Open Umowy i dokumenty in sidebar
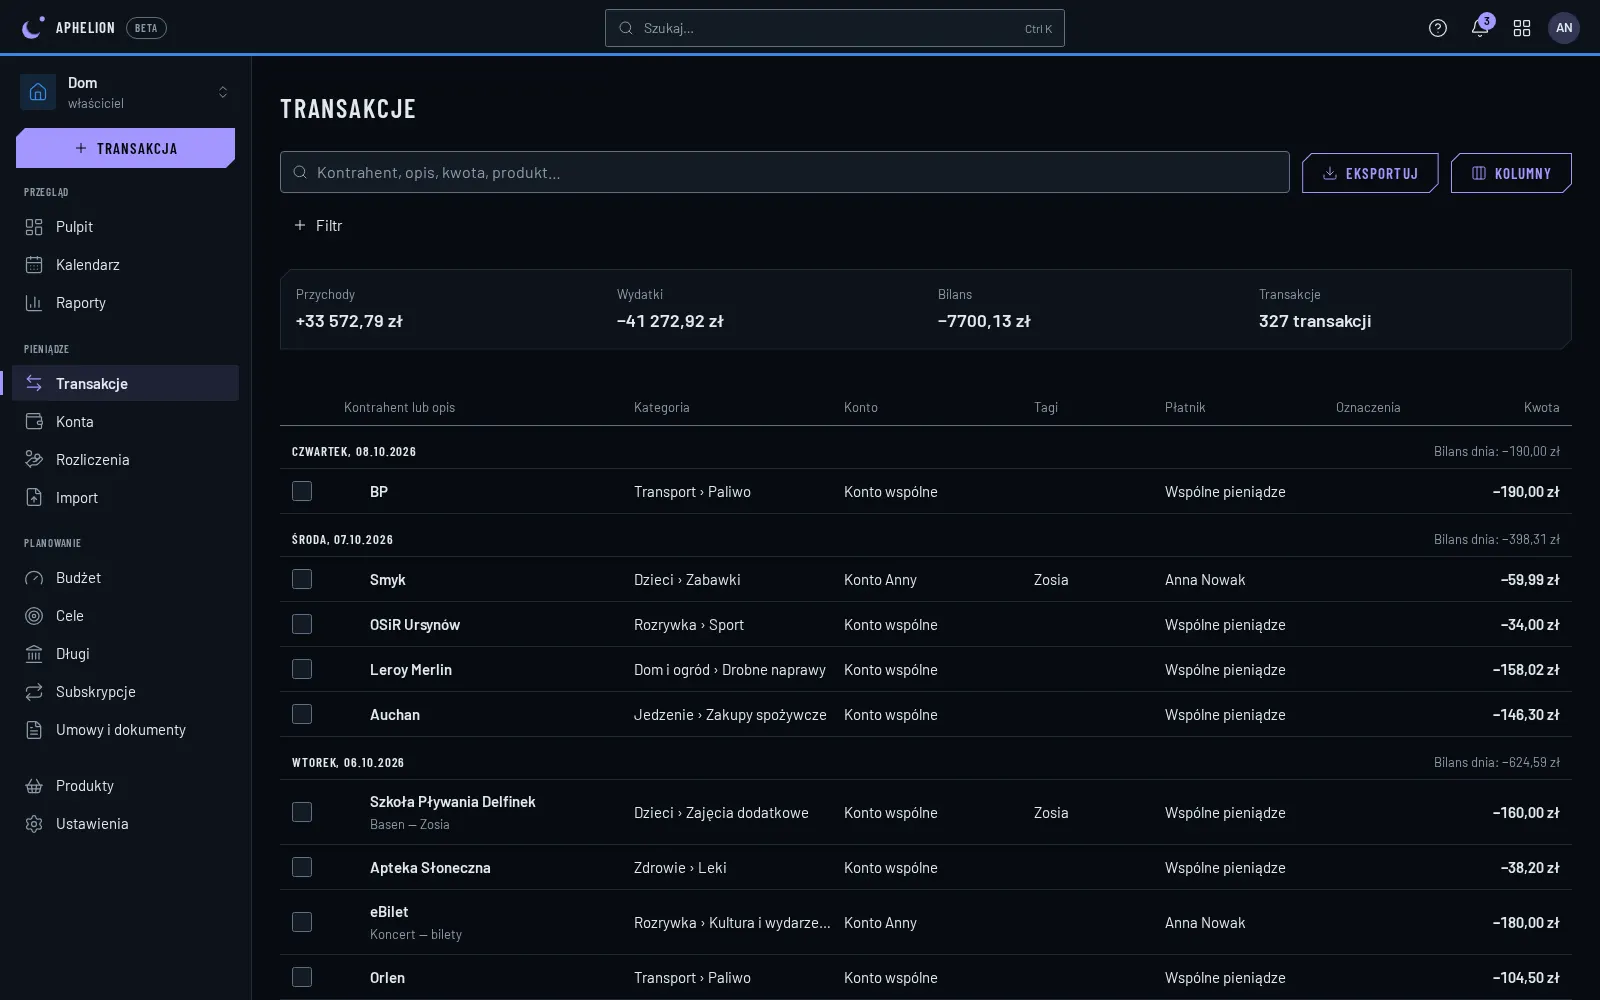The height and width of the screenshot is (1000, 1600). (x=126, y=730)
